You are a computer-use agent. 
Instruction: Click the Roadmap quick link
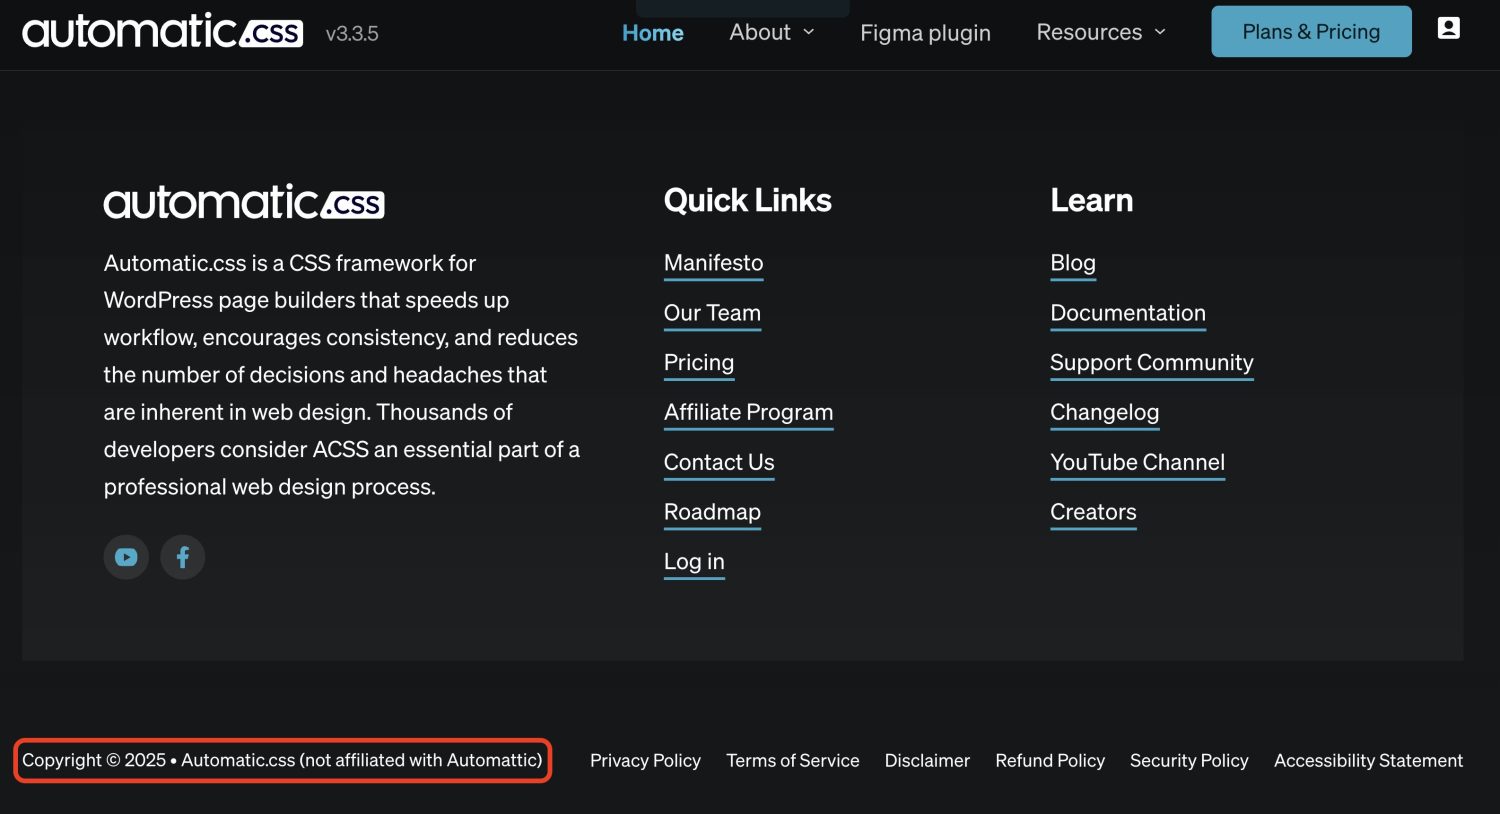point(712,512)
